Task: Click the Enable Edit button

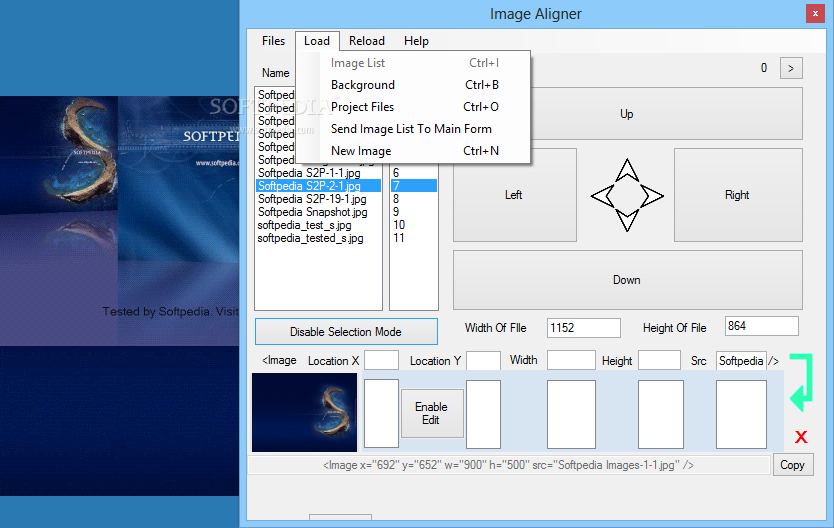Action: [431, 413]
